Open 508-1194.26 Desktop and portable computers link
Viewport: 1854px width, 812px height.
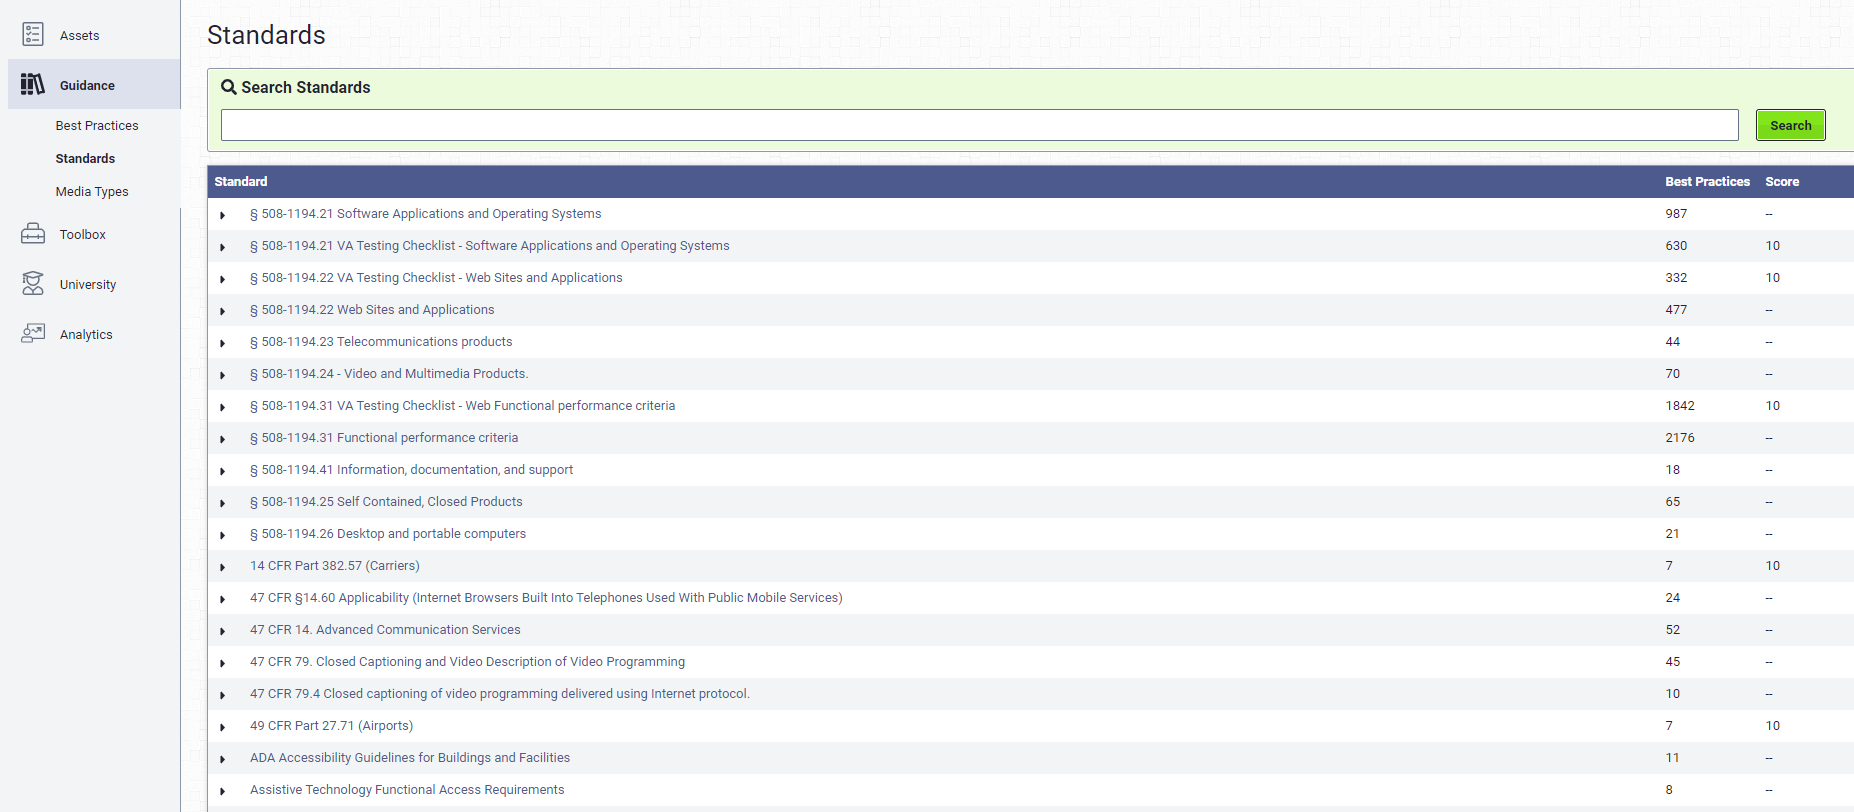point(388,534)
